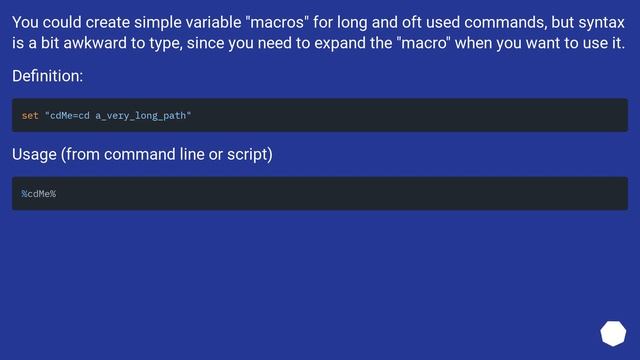The image size is (640, 360).
Task: Click the %cdMe% usage code text
Action: (39, 194)
